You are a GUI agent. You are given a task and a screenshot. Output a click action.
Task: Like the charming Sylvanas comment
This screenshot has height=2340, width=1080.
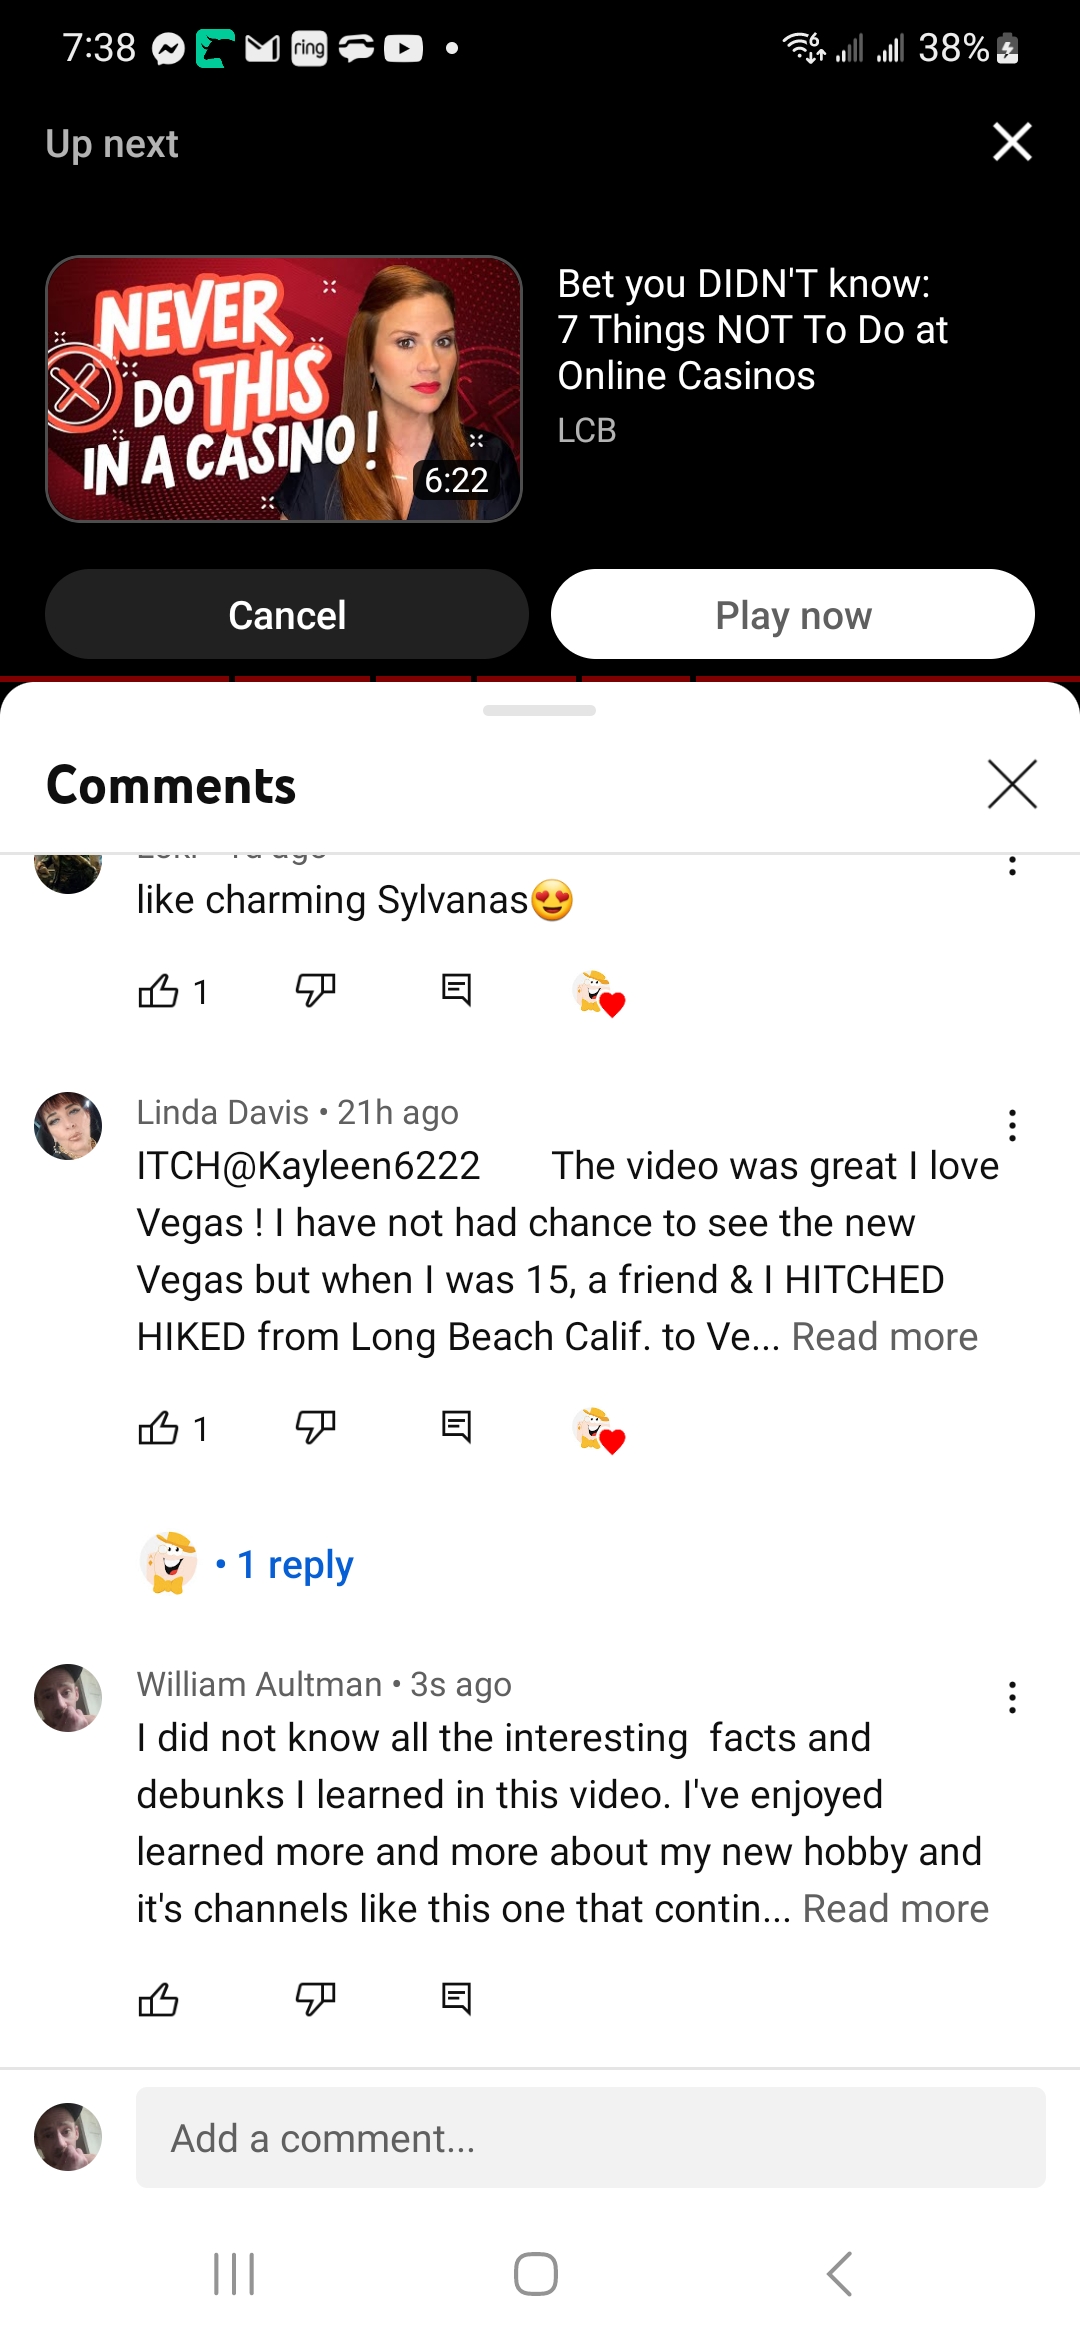pyautogui.click(x=158, y=991)
